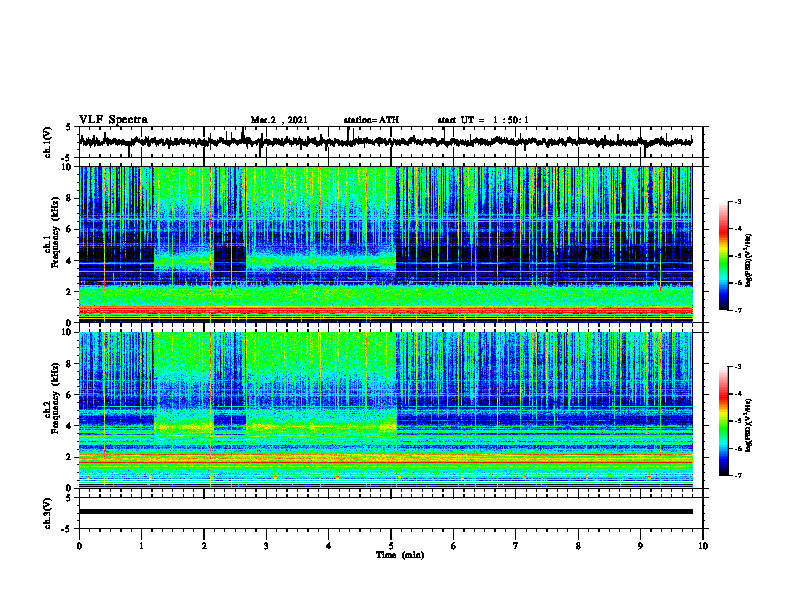Viewport: 792px width, 612px height.
Task: Click time axis tick label "4"
Action: [329, 546]
